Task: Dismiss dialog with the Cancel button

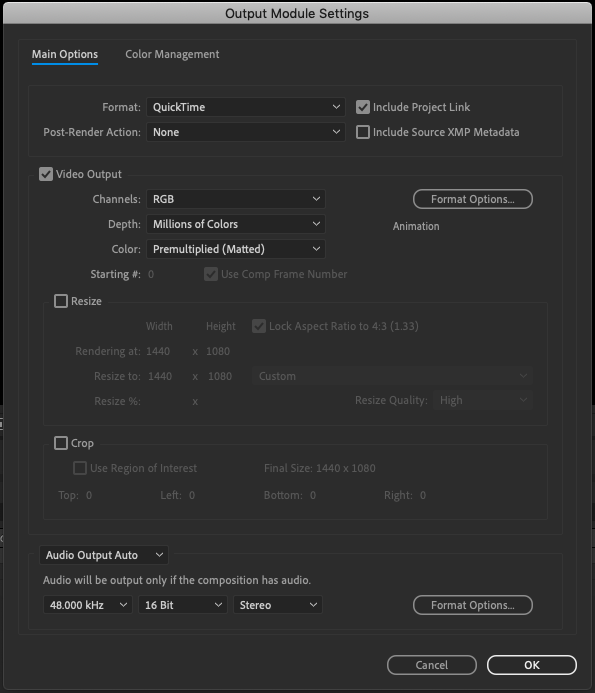Action: pos(432,665)
